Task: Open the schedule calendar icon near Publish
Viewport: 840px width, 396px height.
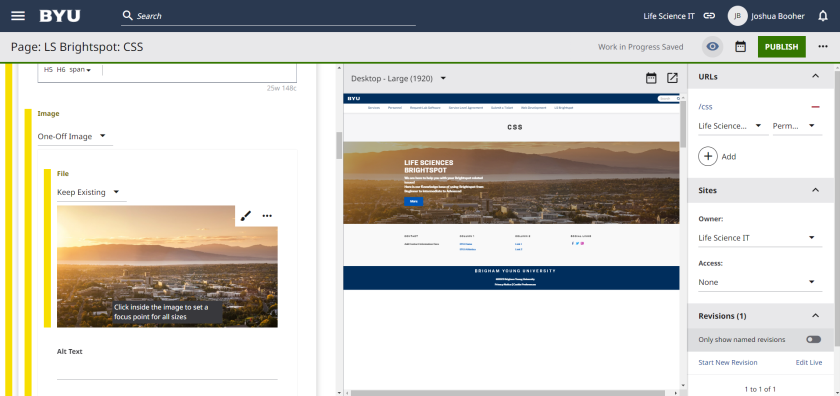Action: click(740, 47)
